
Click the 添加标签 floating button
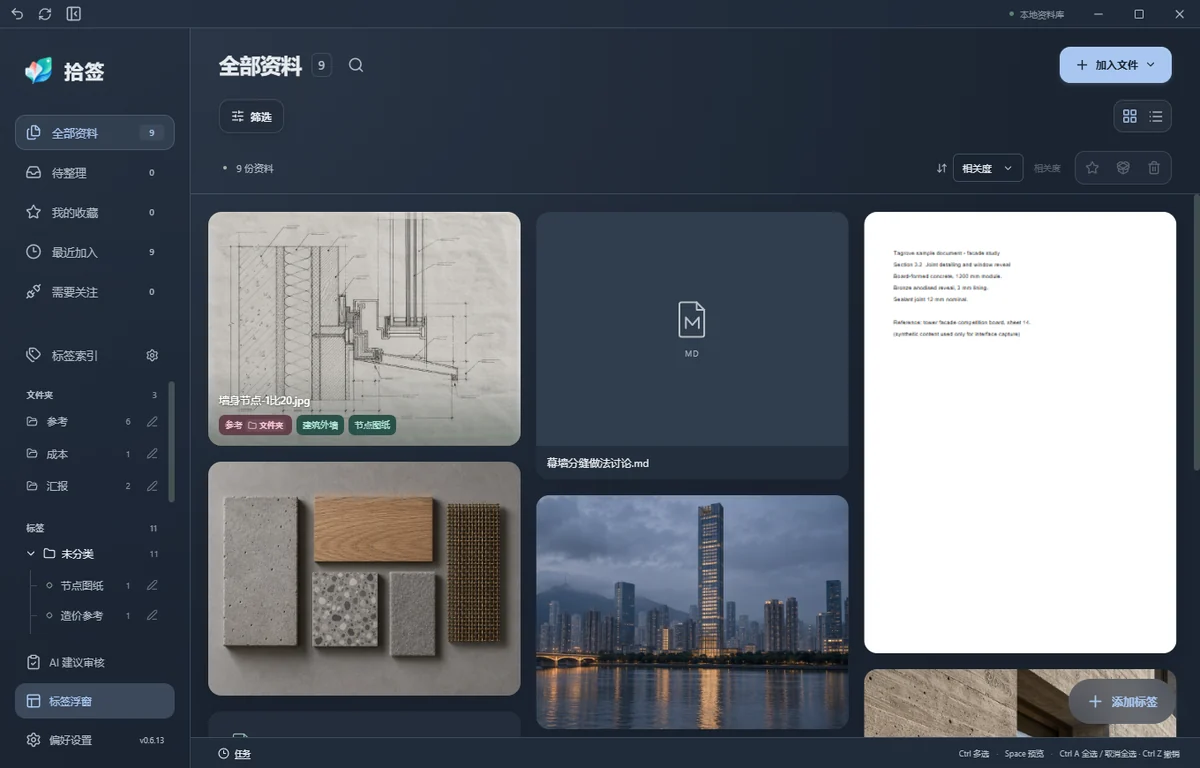tap(1122, 702)
